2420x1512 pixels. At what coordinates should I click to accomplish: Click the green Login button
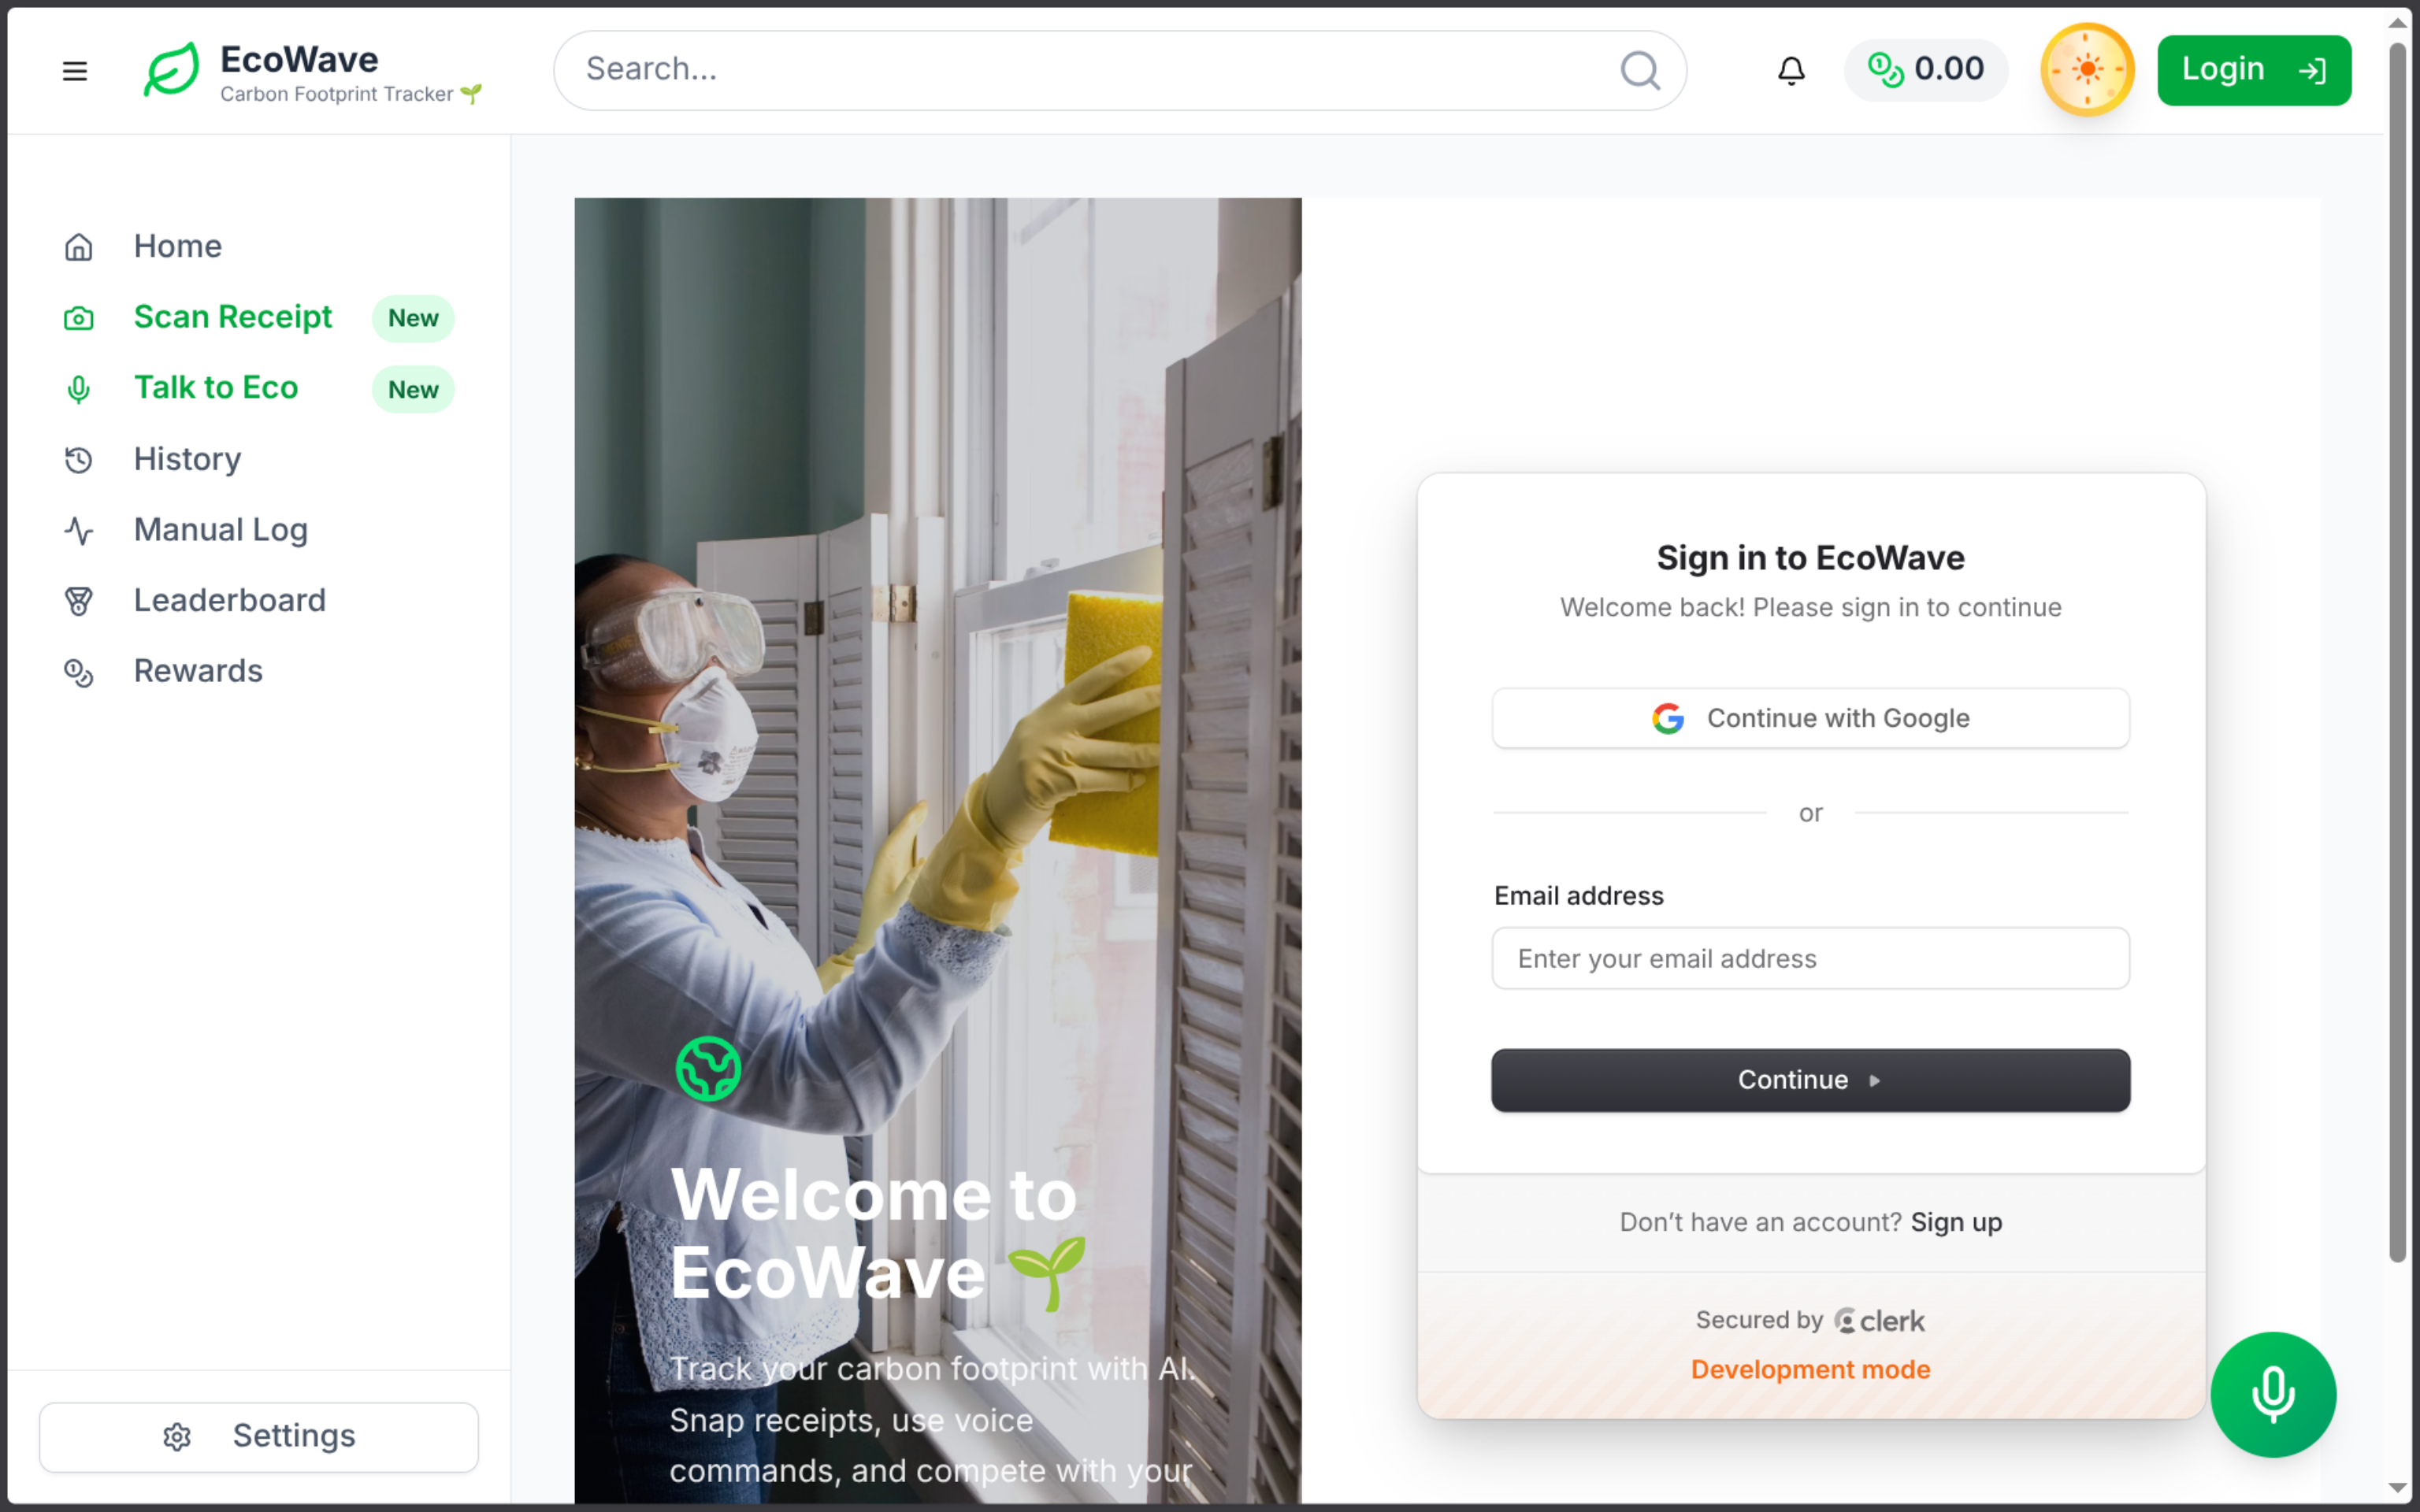[2254, 70]
